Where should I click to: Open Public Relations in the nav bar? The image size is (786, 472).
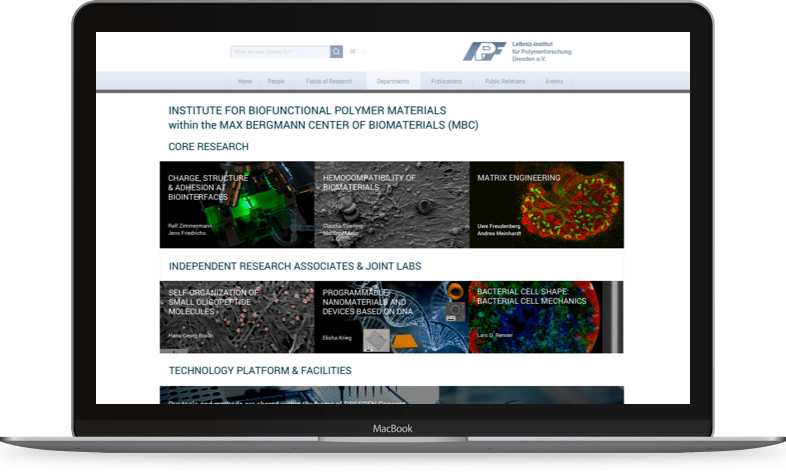[505, 81]
